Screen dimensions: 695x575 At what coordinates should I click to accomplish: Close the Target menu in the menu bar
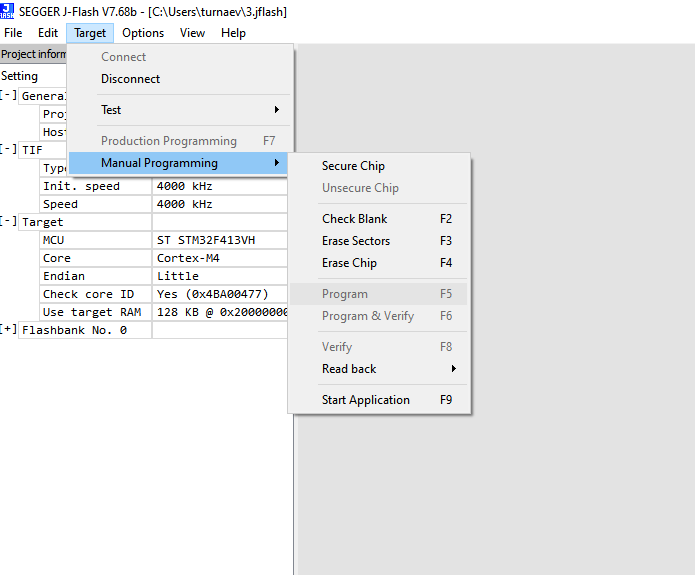coord(90,33)
